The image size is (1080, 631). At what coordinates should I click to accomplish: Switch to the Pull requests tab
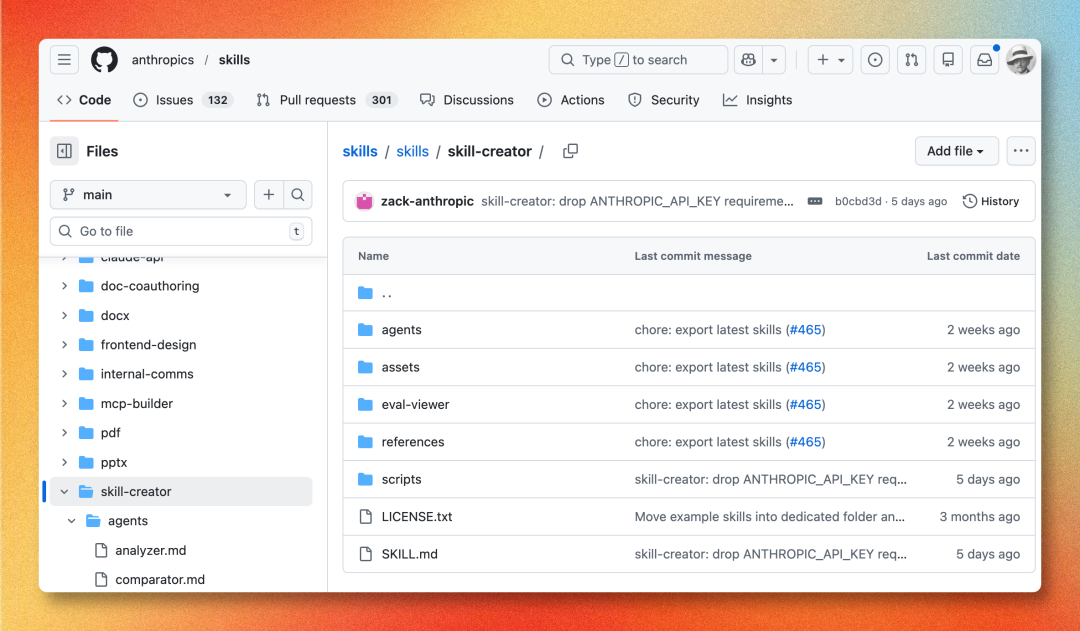coord(327,100)
